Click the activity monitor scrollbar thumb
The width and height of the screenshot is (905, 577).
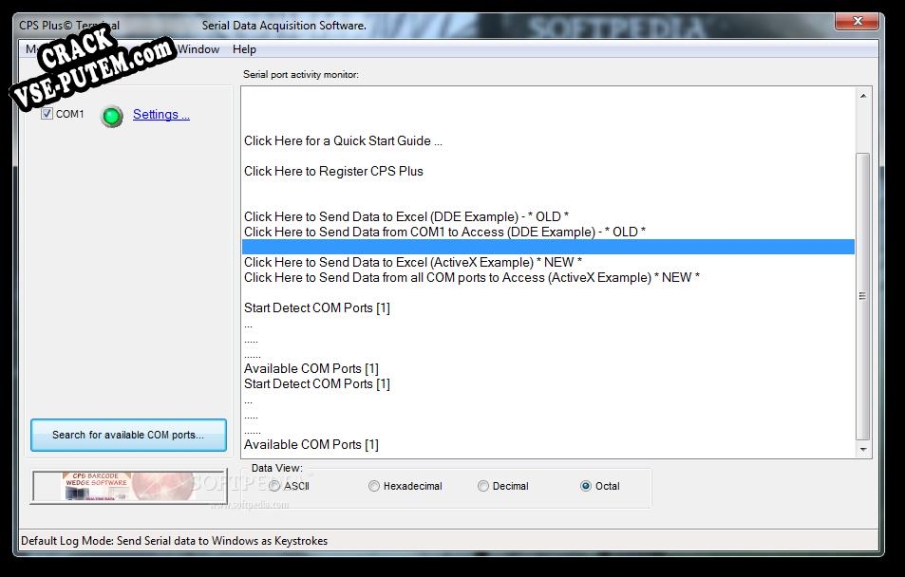pos(863,297)
